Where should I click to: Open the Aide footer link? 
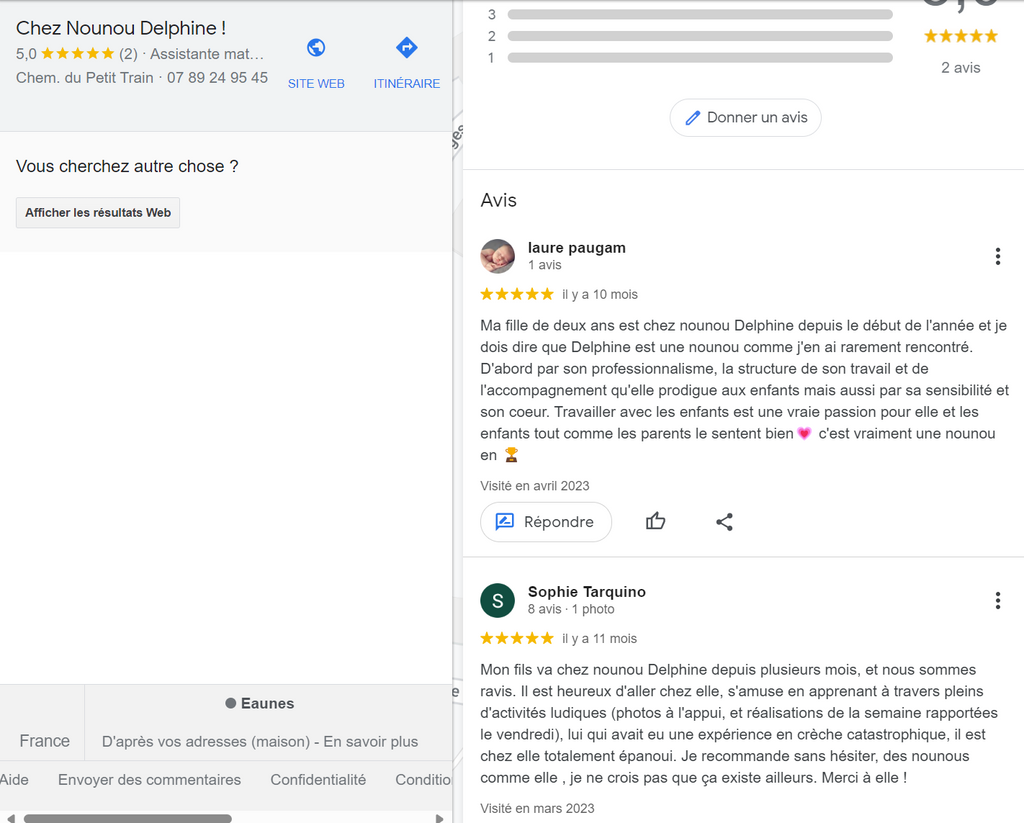pyautogui.click(x=14, y=779)
